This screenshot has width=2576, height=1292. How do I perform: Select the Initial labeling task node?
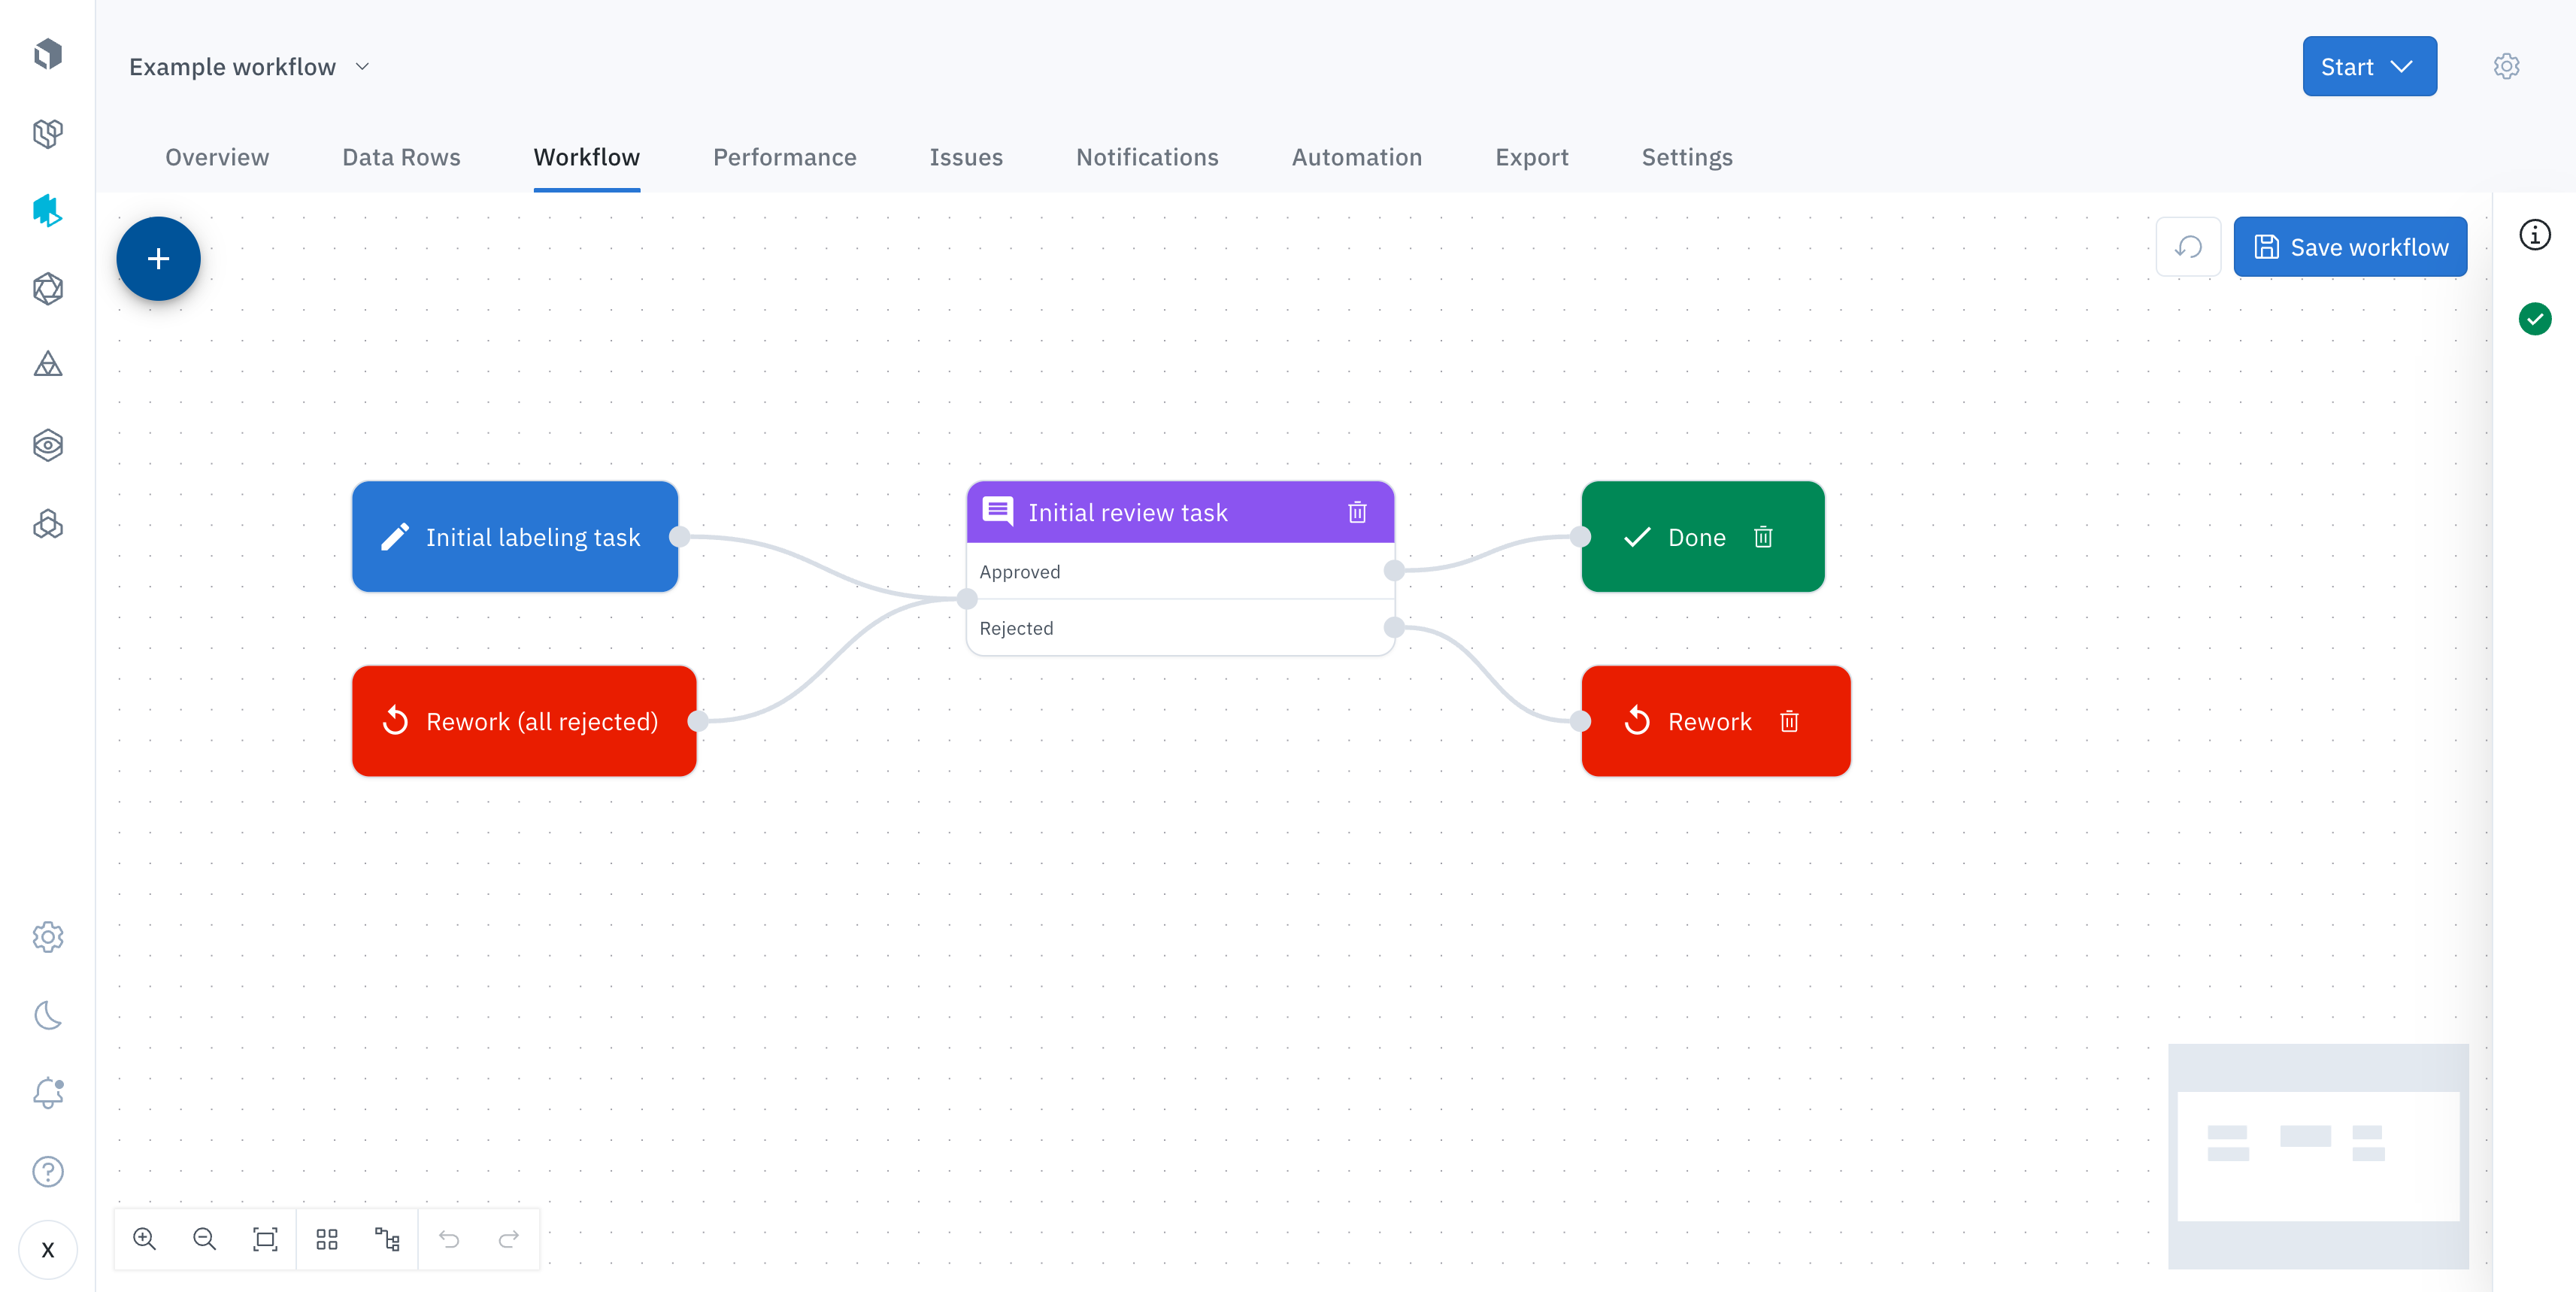515,537
